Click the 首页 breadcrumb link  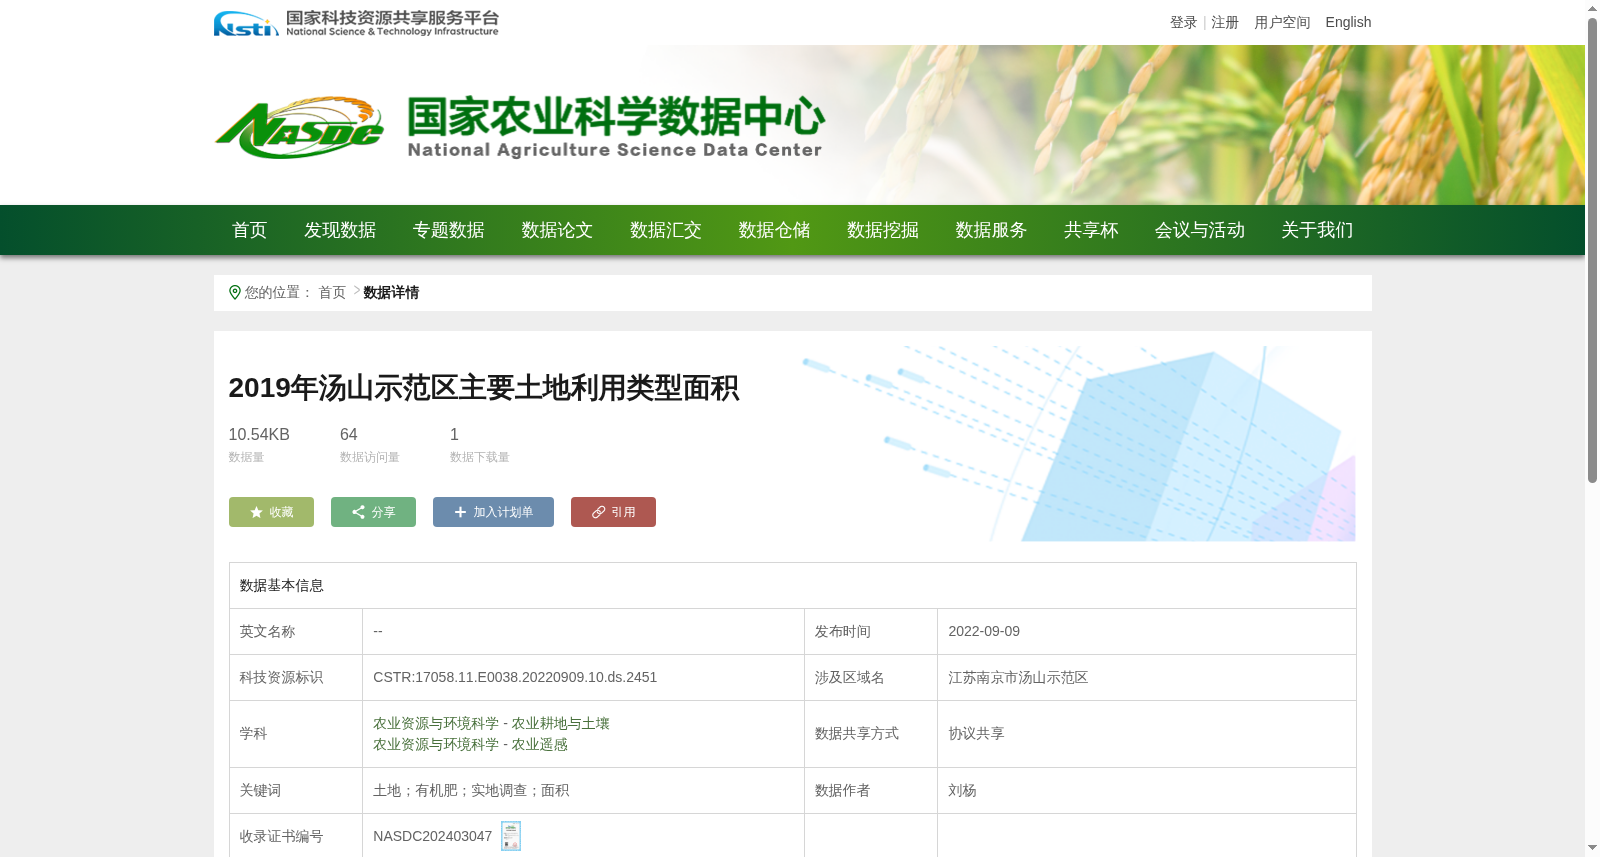click(332, 292)
